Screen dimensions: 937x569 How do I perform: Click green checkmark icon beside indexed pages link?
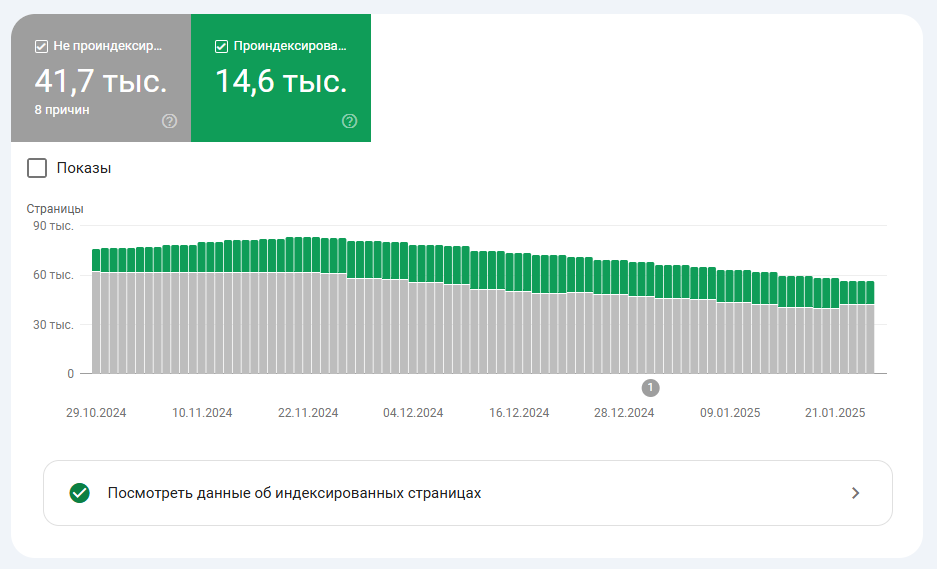click(80, 493)
